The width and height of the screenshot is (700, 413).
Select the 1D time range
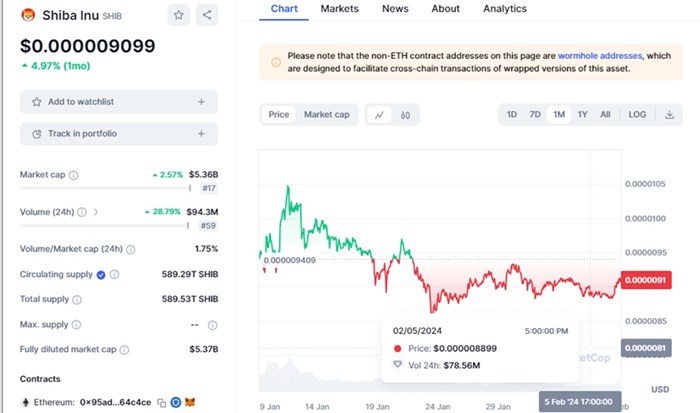click(512, 115)
